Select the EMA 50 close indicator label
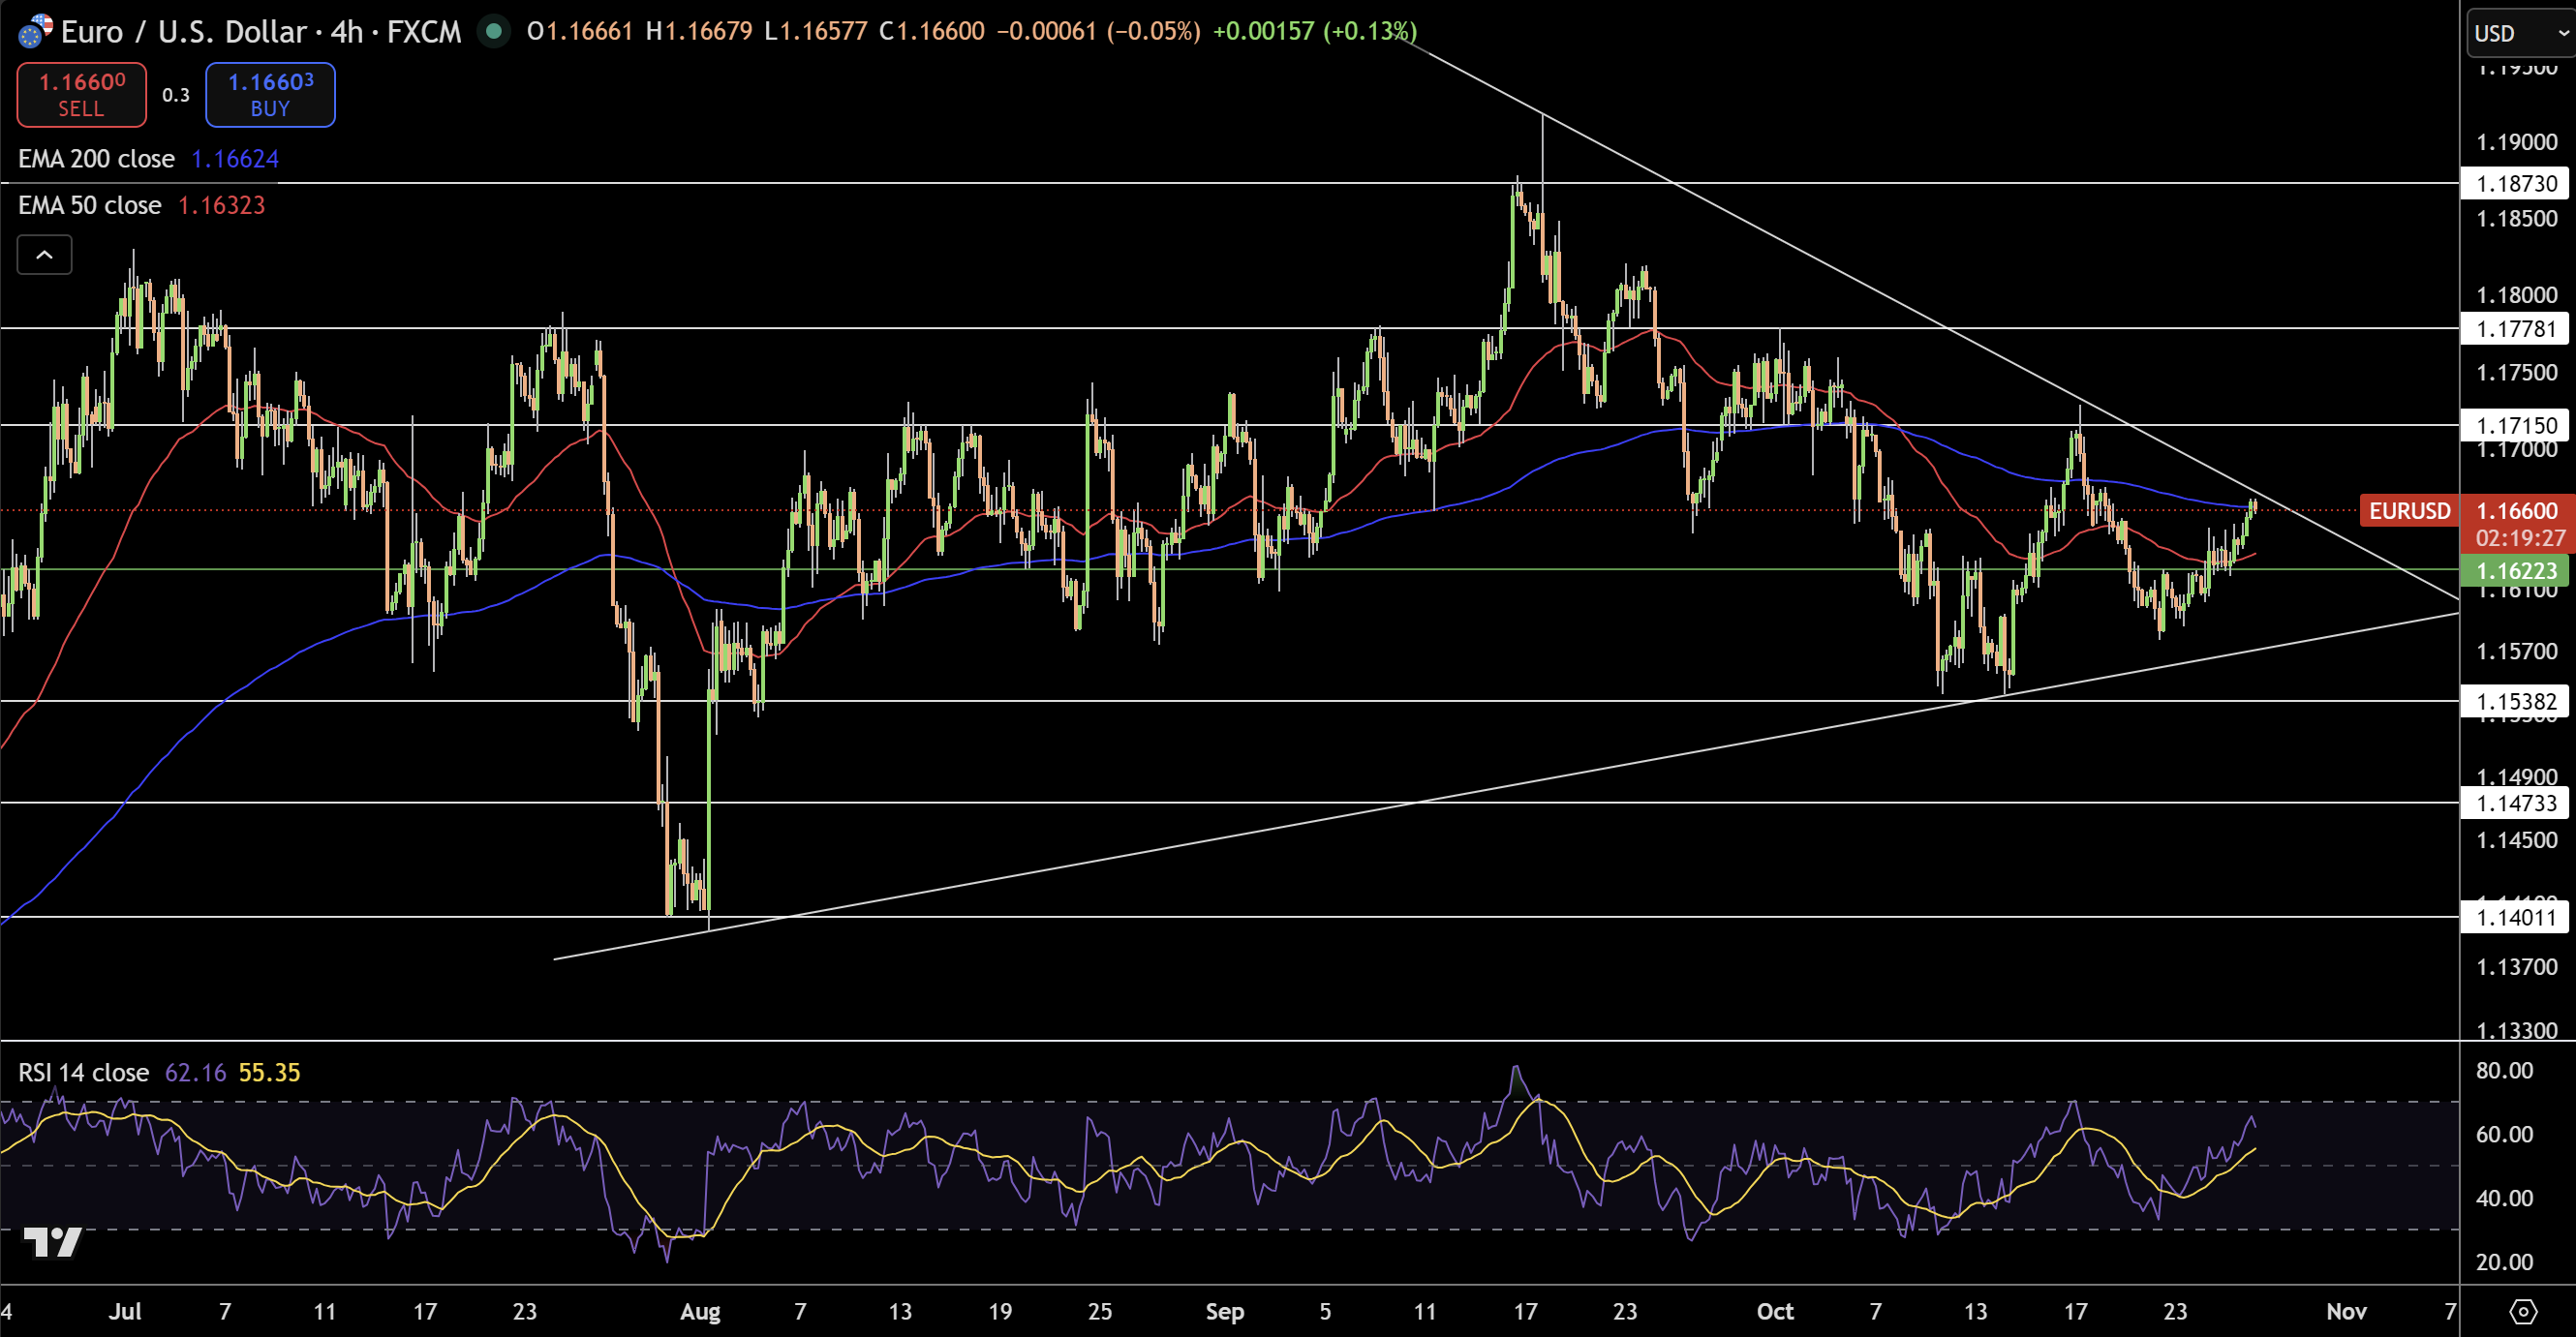This screenshot has width=2576, height=1337. click(88, 205)
